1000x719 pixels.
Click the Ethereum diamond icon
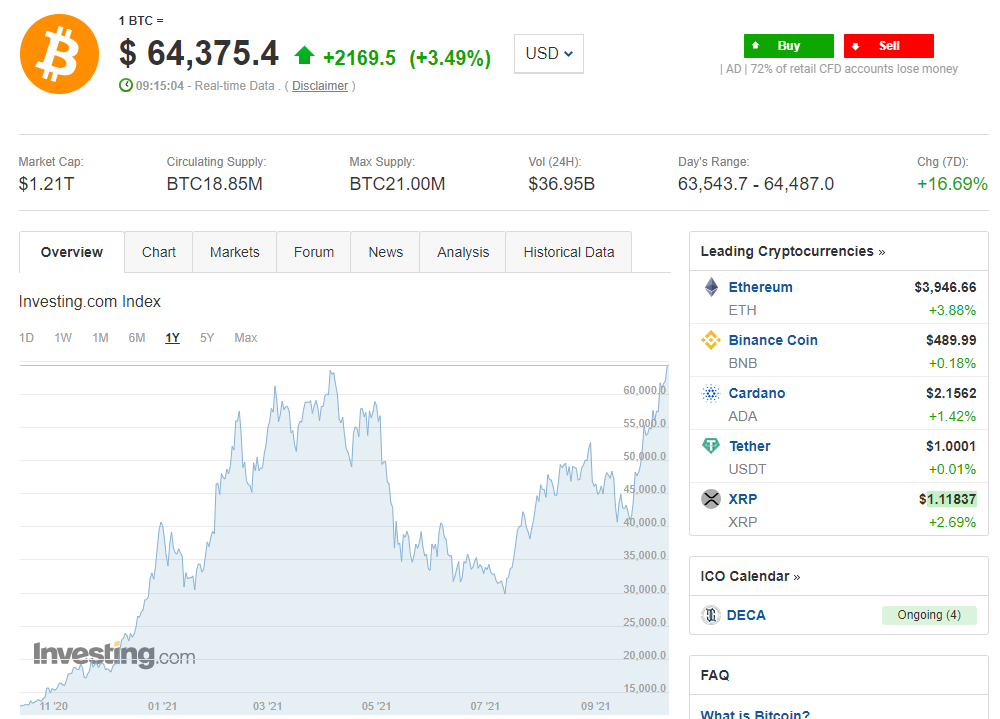click(x=711, y=287)
